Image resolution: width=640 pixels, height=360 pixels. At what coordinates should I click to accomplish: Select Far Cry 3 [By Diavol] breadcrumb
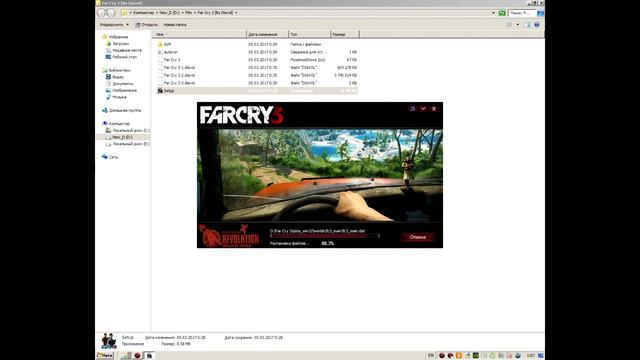pyautogui.click(x=215, y=13)
